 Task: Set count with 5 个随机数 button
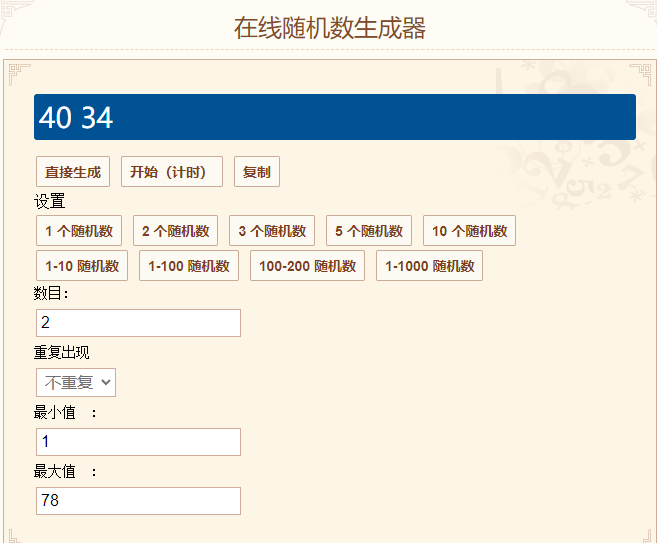pyautogui.click(x=369, y=231)
